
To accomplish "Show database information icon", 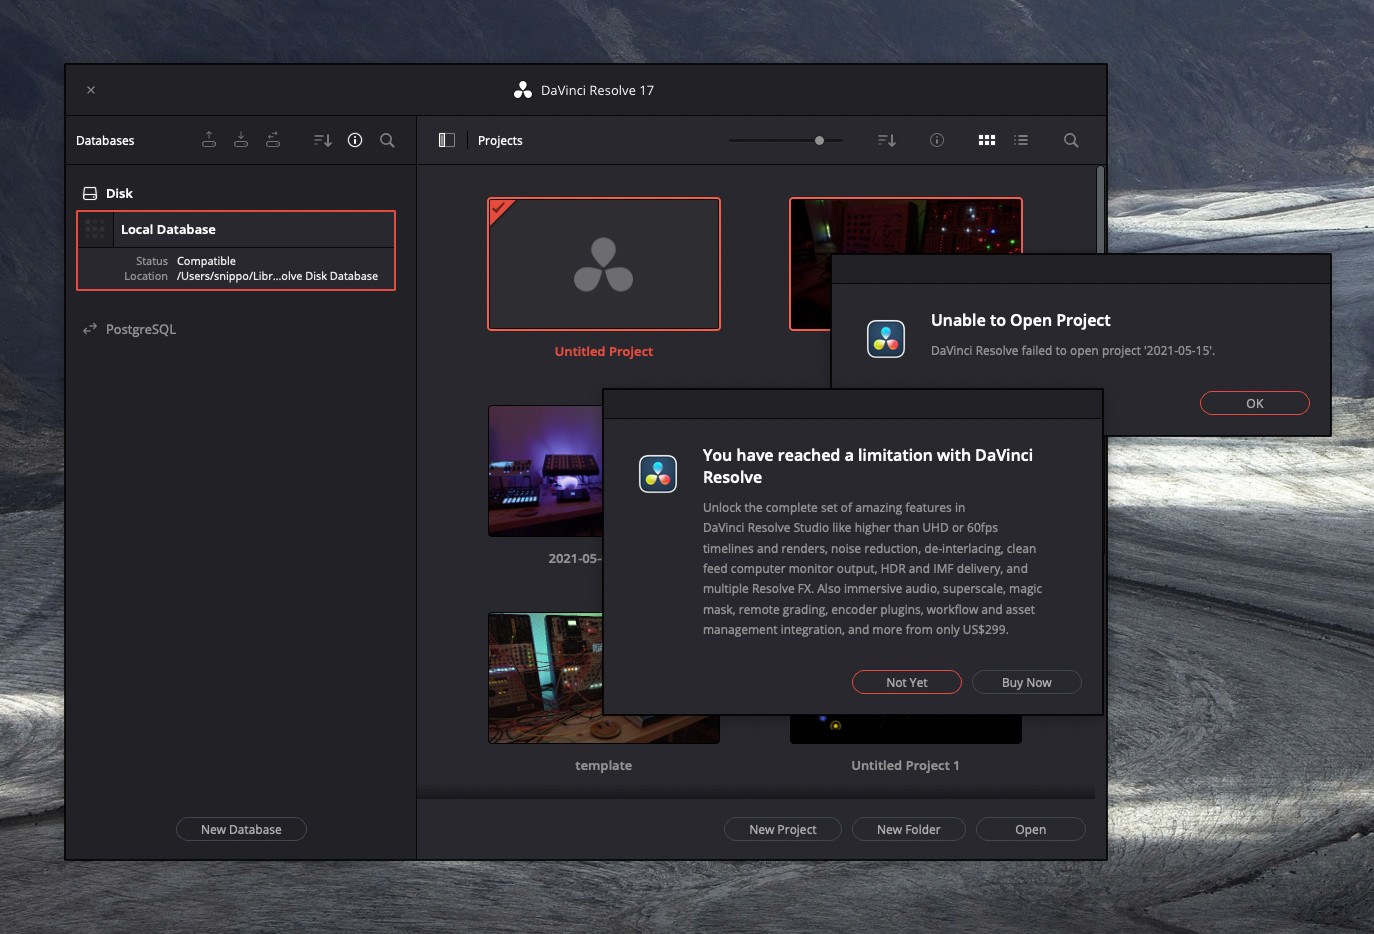I will click(355, 140).
